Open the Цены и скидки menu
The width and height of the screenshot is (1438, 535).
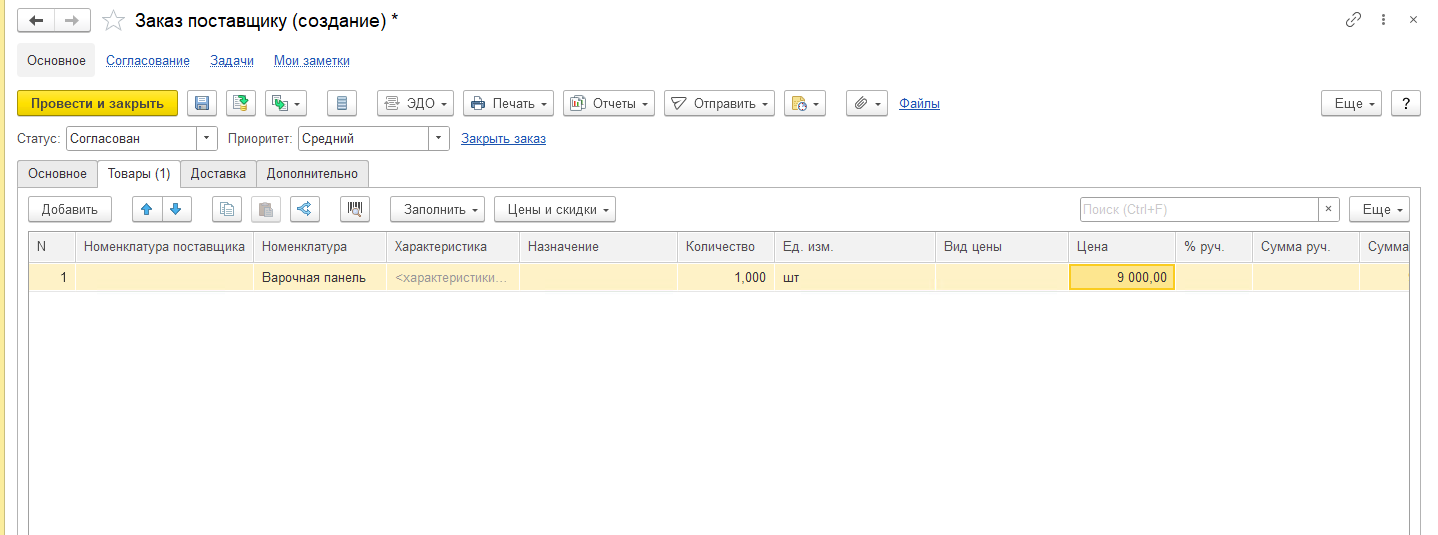tap(554, 209)
